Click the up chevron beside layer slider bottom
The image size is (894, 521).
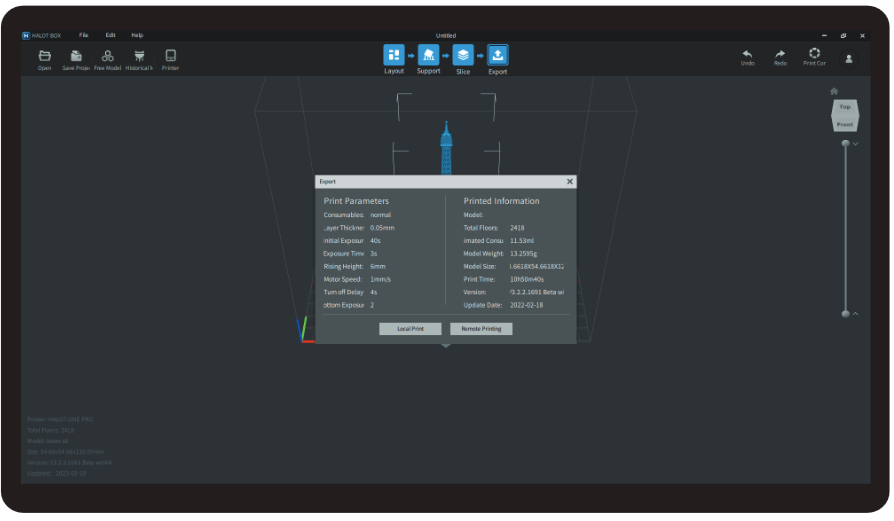(855, 314)
